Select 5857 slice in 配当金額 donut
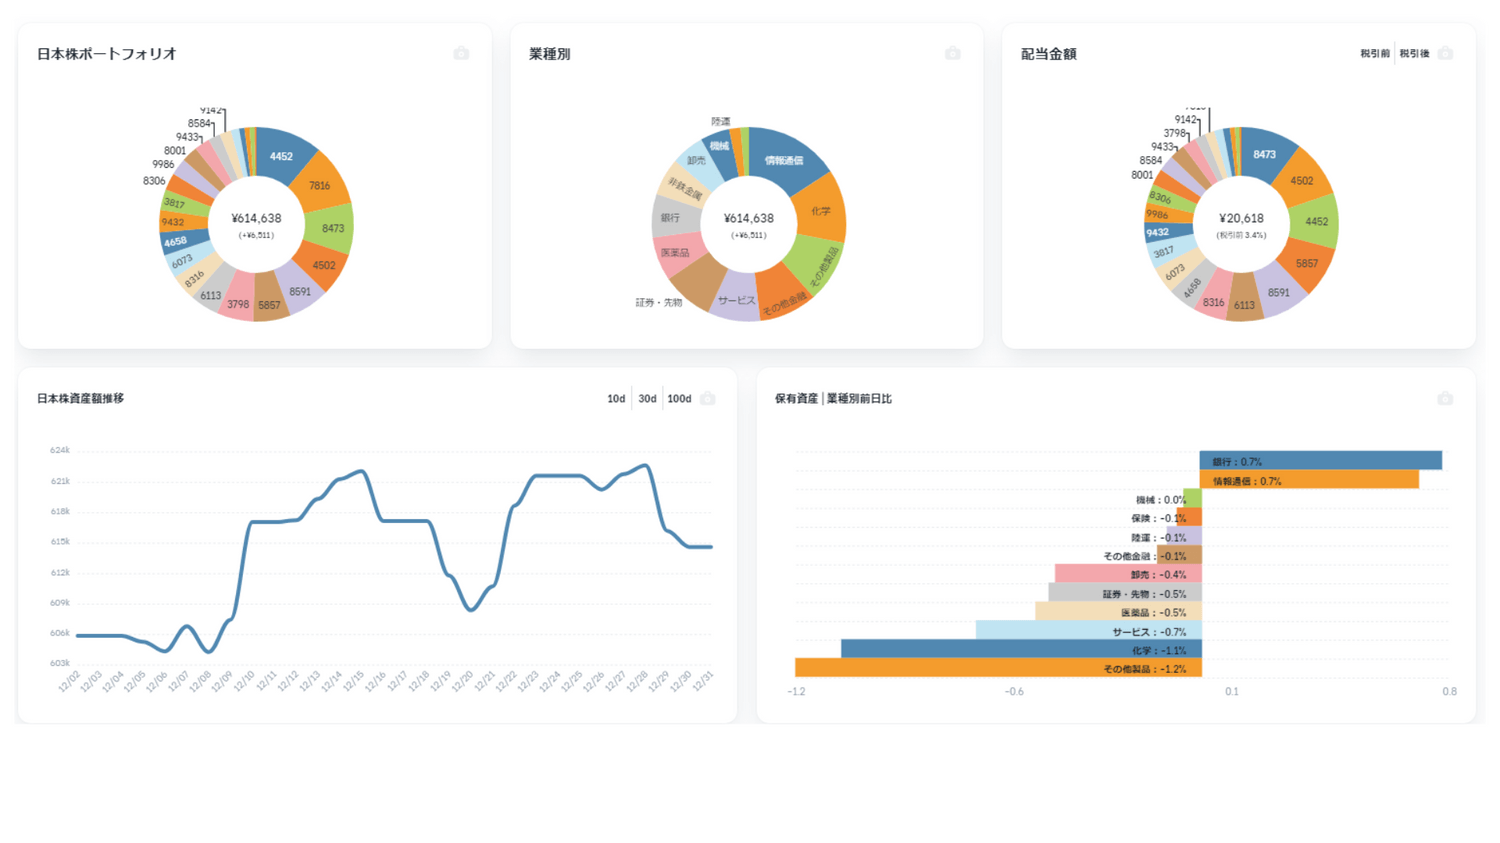This screenshot has width=1500, height=843. [1307, 264]
